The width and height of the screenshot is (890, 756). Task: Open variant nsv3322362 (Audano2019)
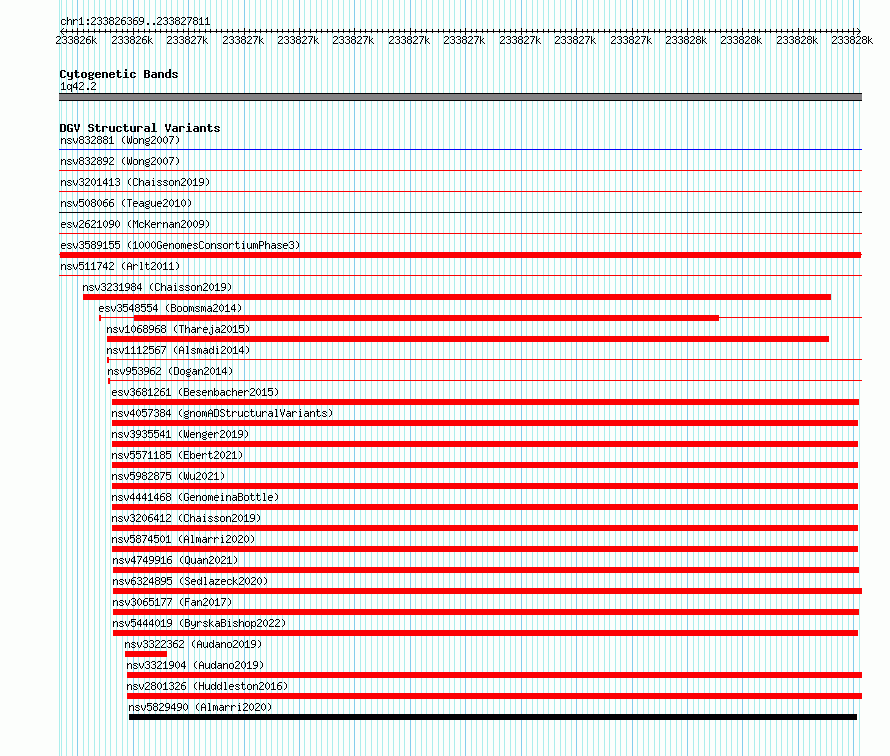pyautogui.click(x=193, y=644)
